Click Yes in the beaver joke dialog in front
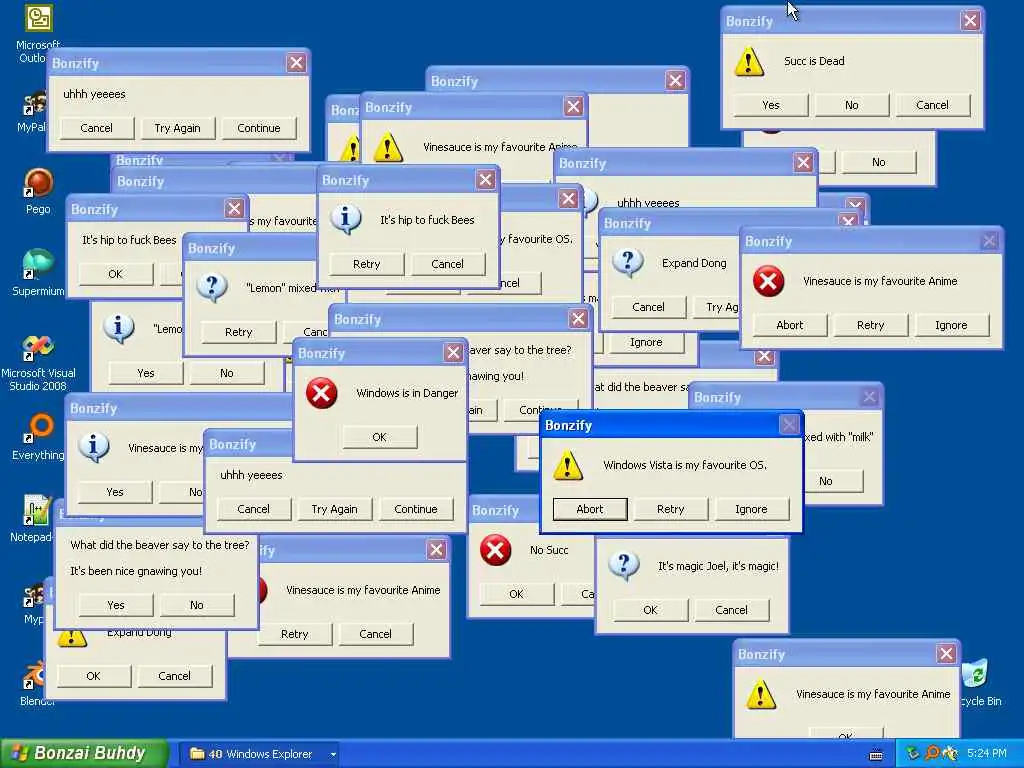This screenshot has height=768, width=1024. tap(116, 605)
